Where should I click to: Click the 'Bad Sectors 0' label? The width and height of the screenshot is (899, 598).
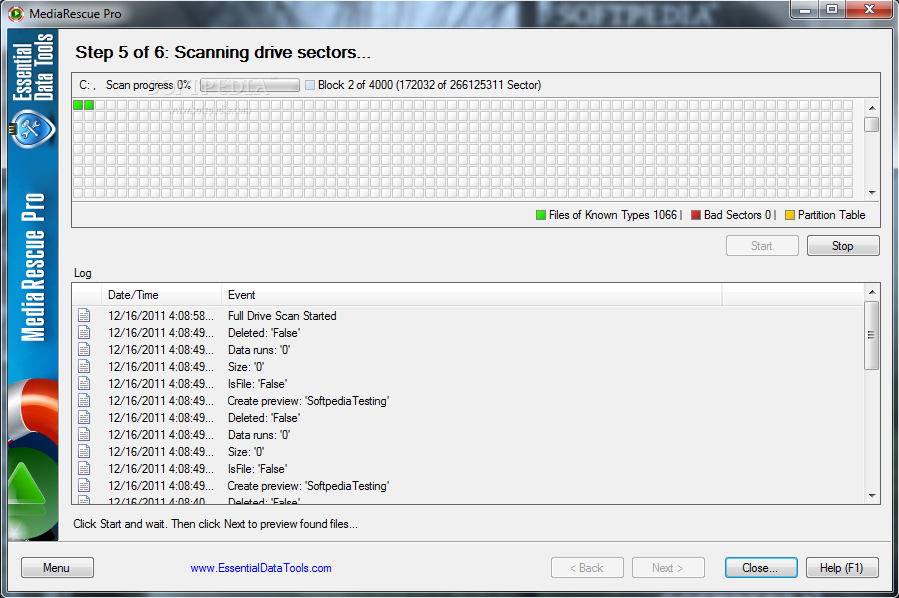737,215
